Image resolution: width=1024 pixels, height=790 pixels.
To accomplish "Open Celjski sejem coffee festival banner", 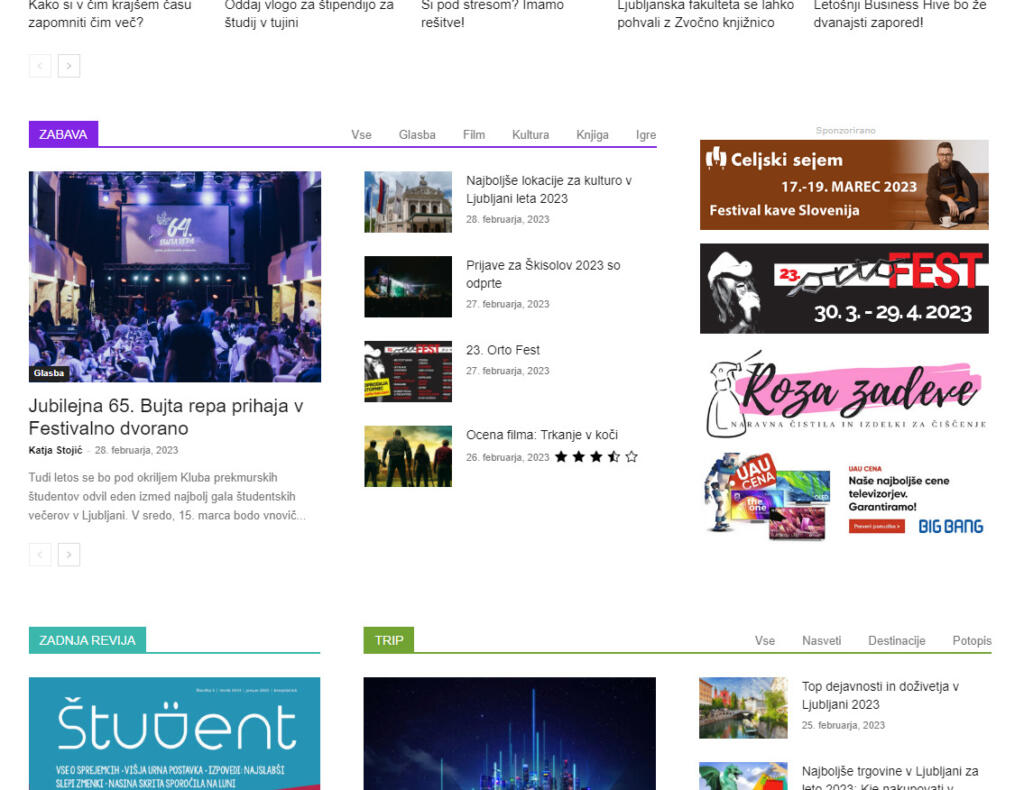I will pos(844,185).
